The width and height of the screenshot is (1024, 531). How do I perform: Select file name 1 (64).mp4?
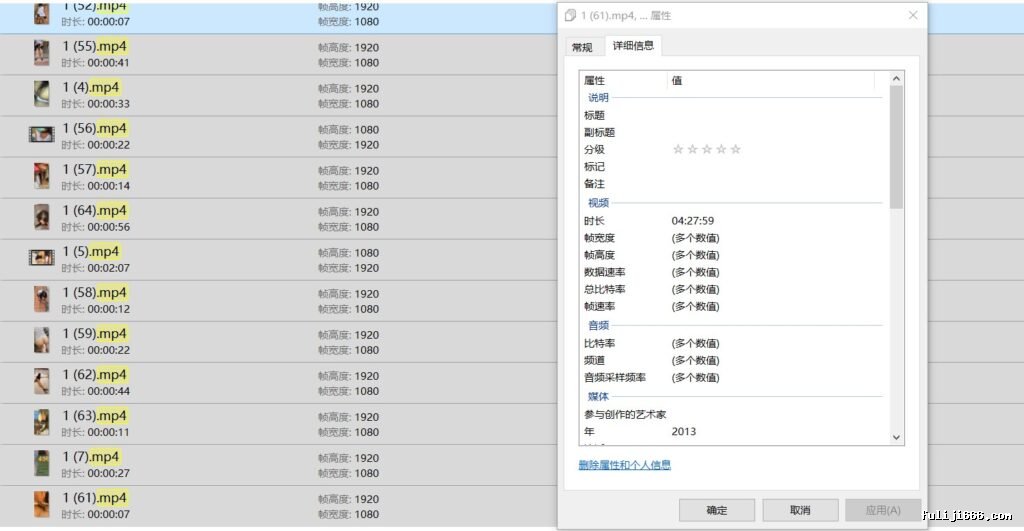pos(94,211)
